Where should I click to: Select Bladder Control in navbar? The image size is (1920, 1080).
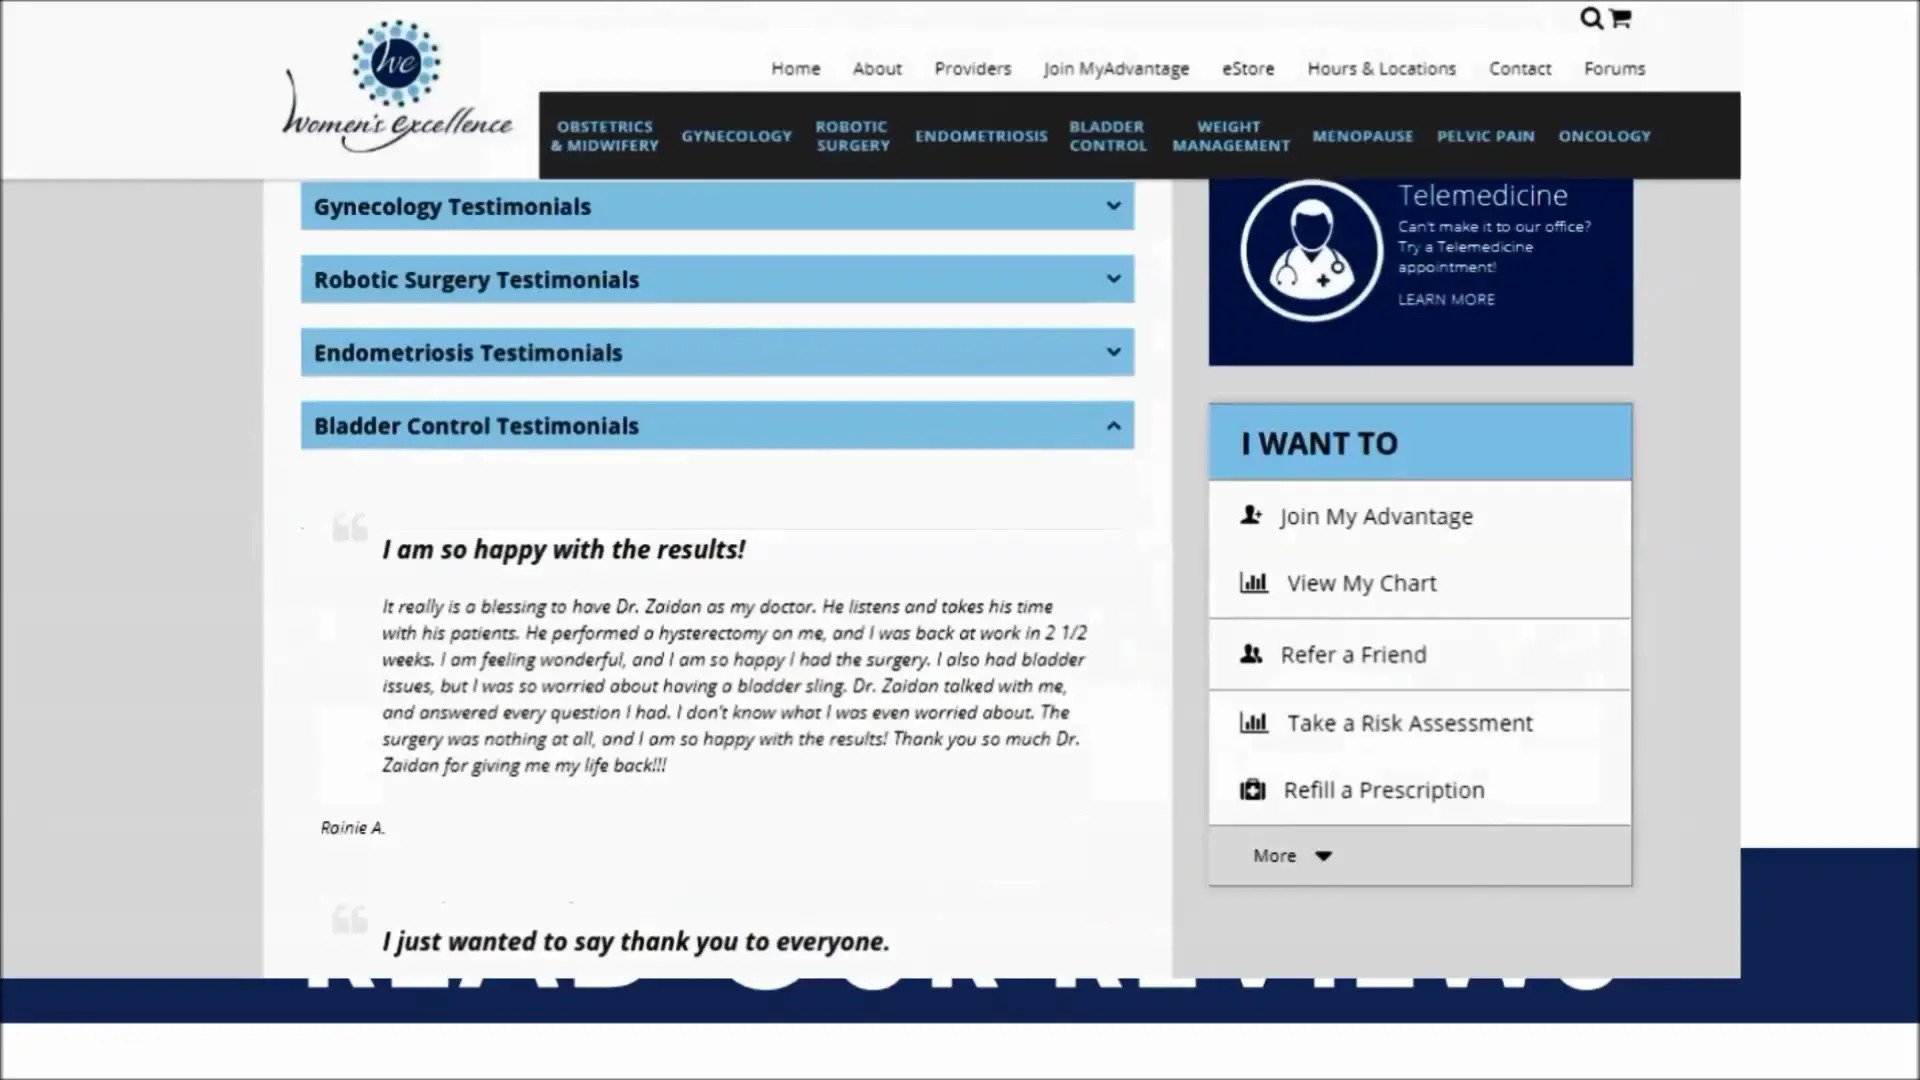(x=1107, y=136)
